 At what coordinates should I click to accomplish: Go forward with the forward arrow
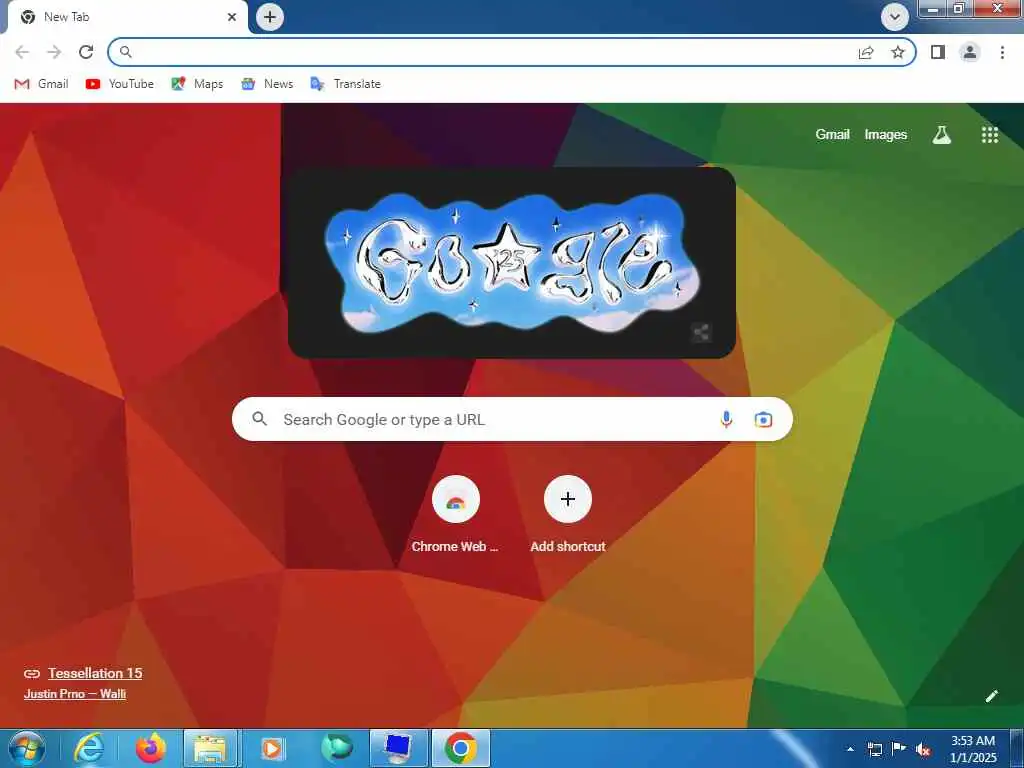(x=54, y=52)
